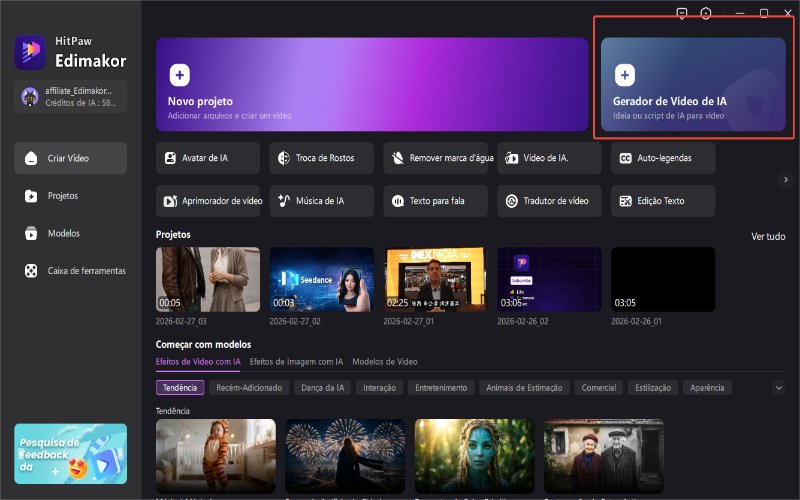Open the blue-skinned character template
The image size is (800, 500).
coord(474,456)
